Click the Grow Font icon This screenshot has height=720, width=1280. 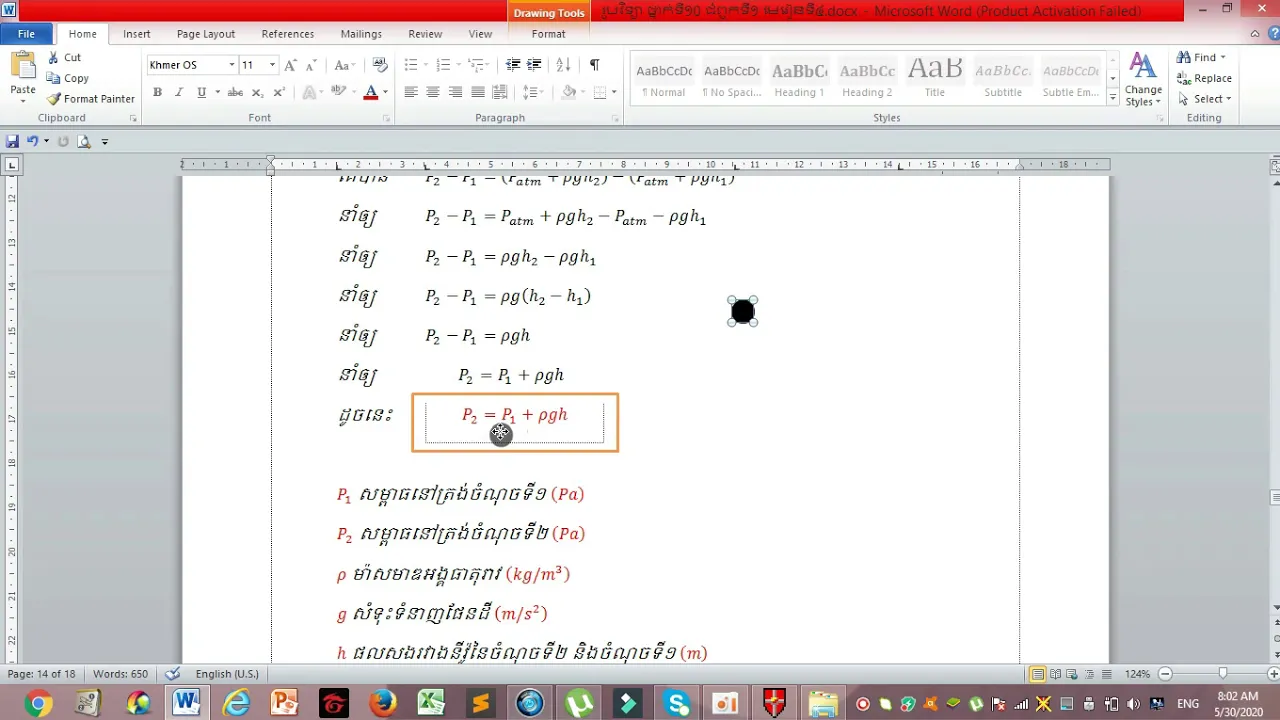pyautogui.click(x=290, y=65)
